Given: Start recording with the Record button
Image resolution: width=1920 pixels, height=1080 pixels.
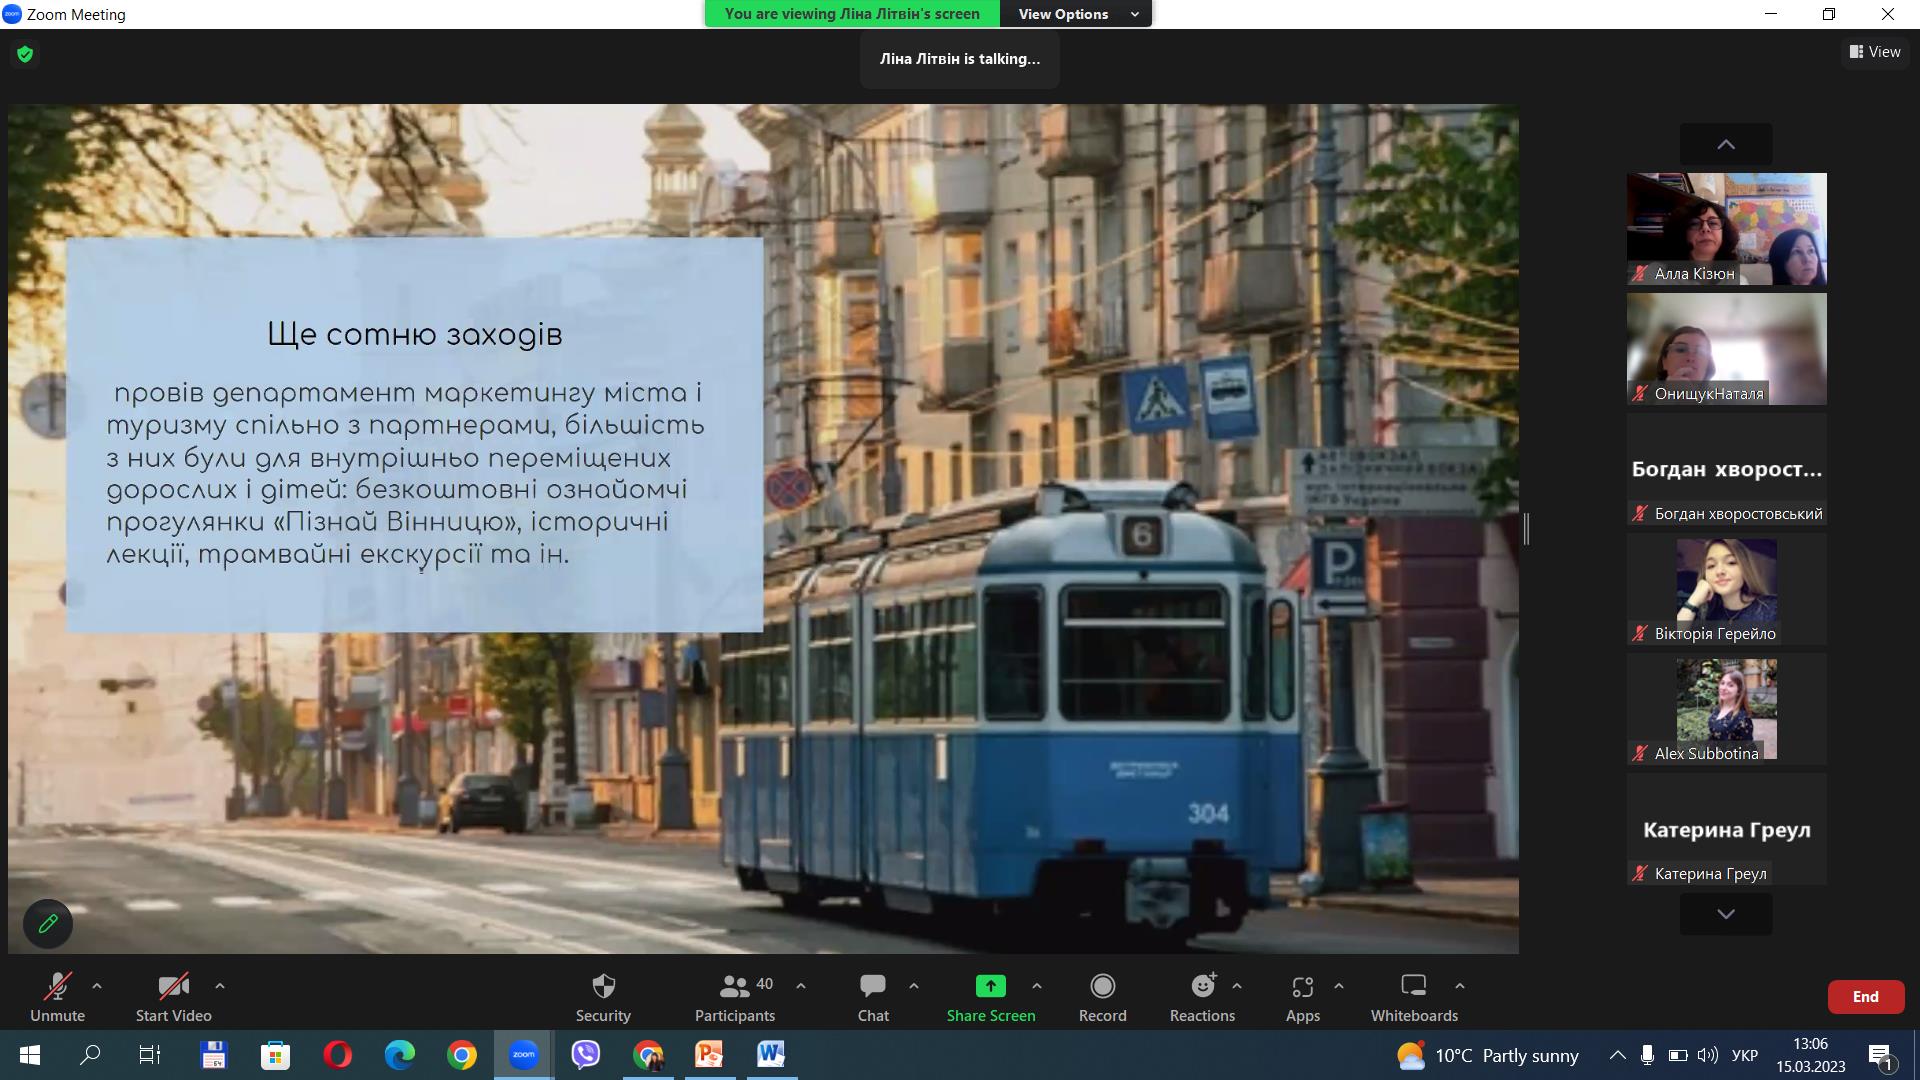Looking at the screenshot, I should [x=1102, y=987].
